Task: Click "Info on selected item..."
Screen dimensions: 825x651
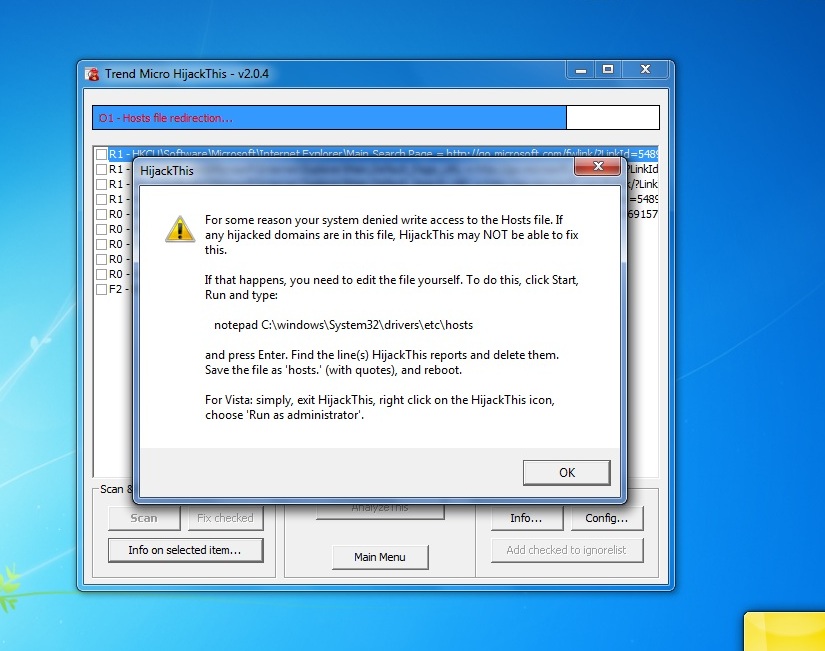Action: pyautogui.click(x=185, y=550)
